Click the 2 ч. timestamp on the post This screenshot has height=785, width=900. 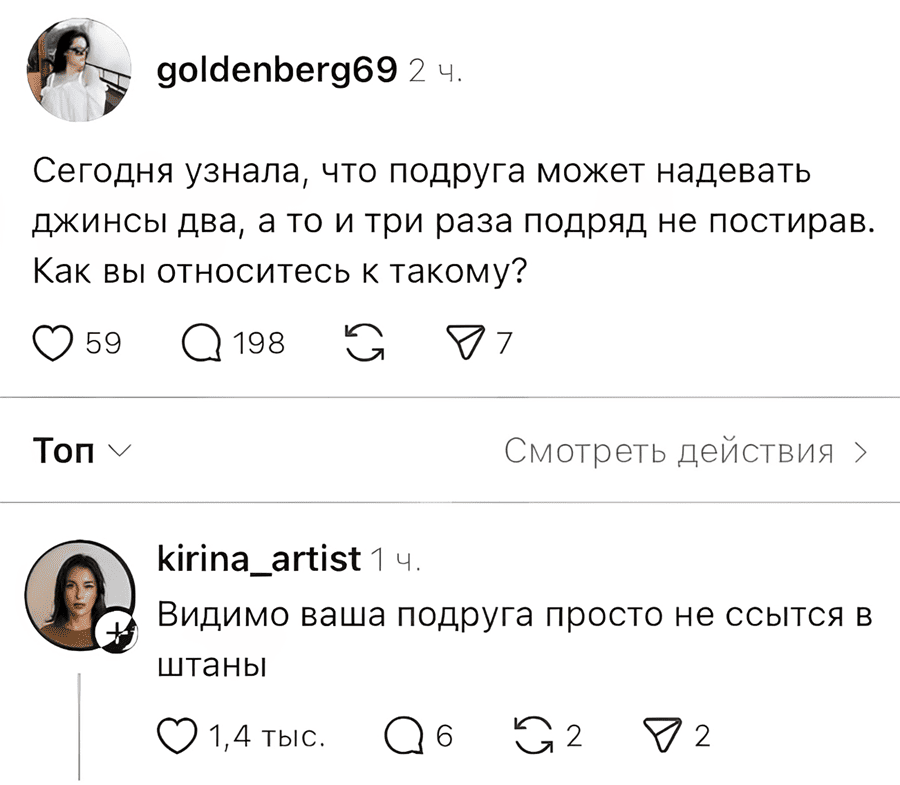pyautogui.click(x=434, y=70)
